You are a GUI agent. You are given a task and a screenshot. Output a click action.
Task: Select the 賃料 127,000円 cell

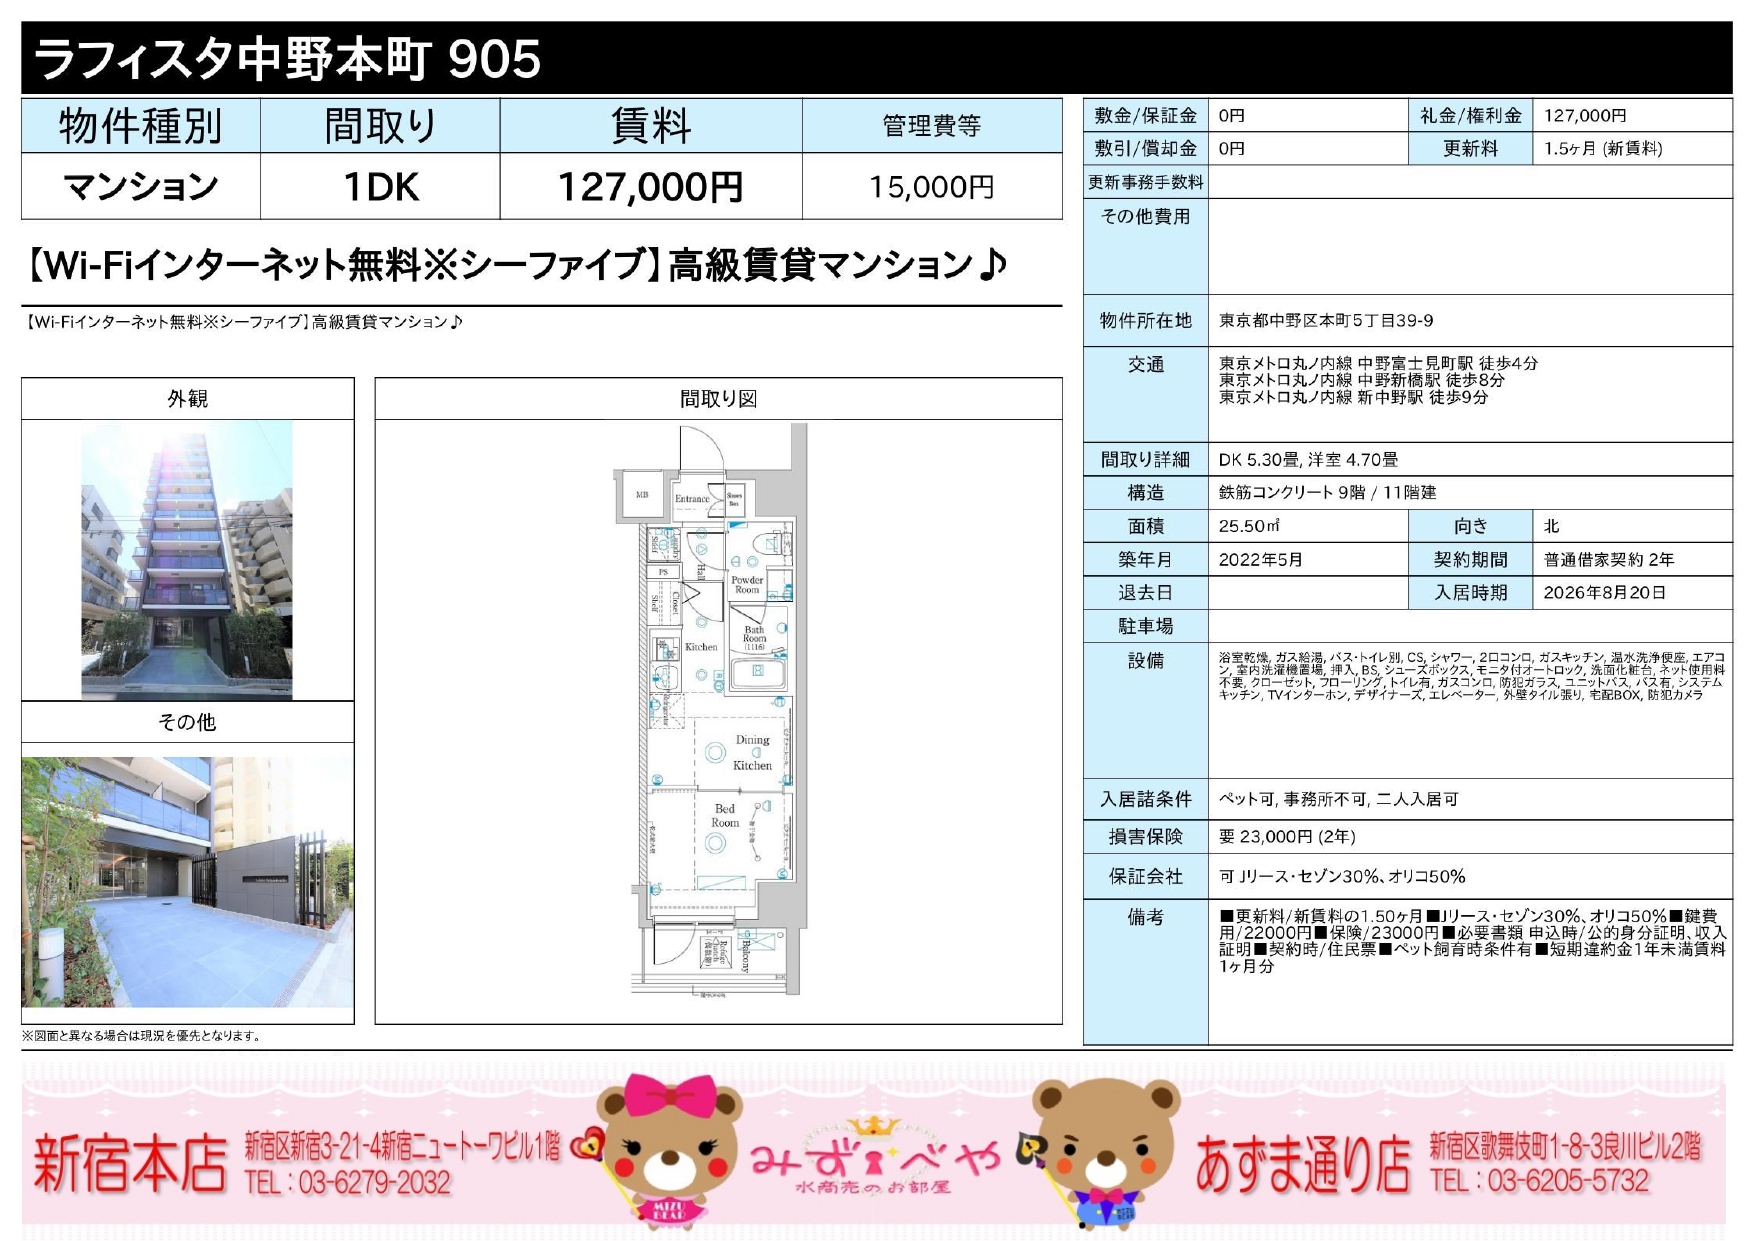point(650,187)
